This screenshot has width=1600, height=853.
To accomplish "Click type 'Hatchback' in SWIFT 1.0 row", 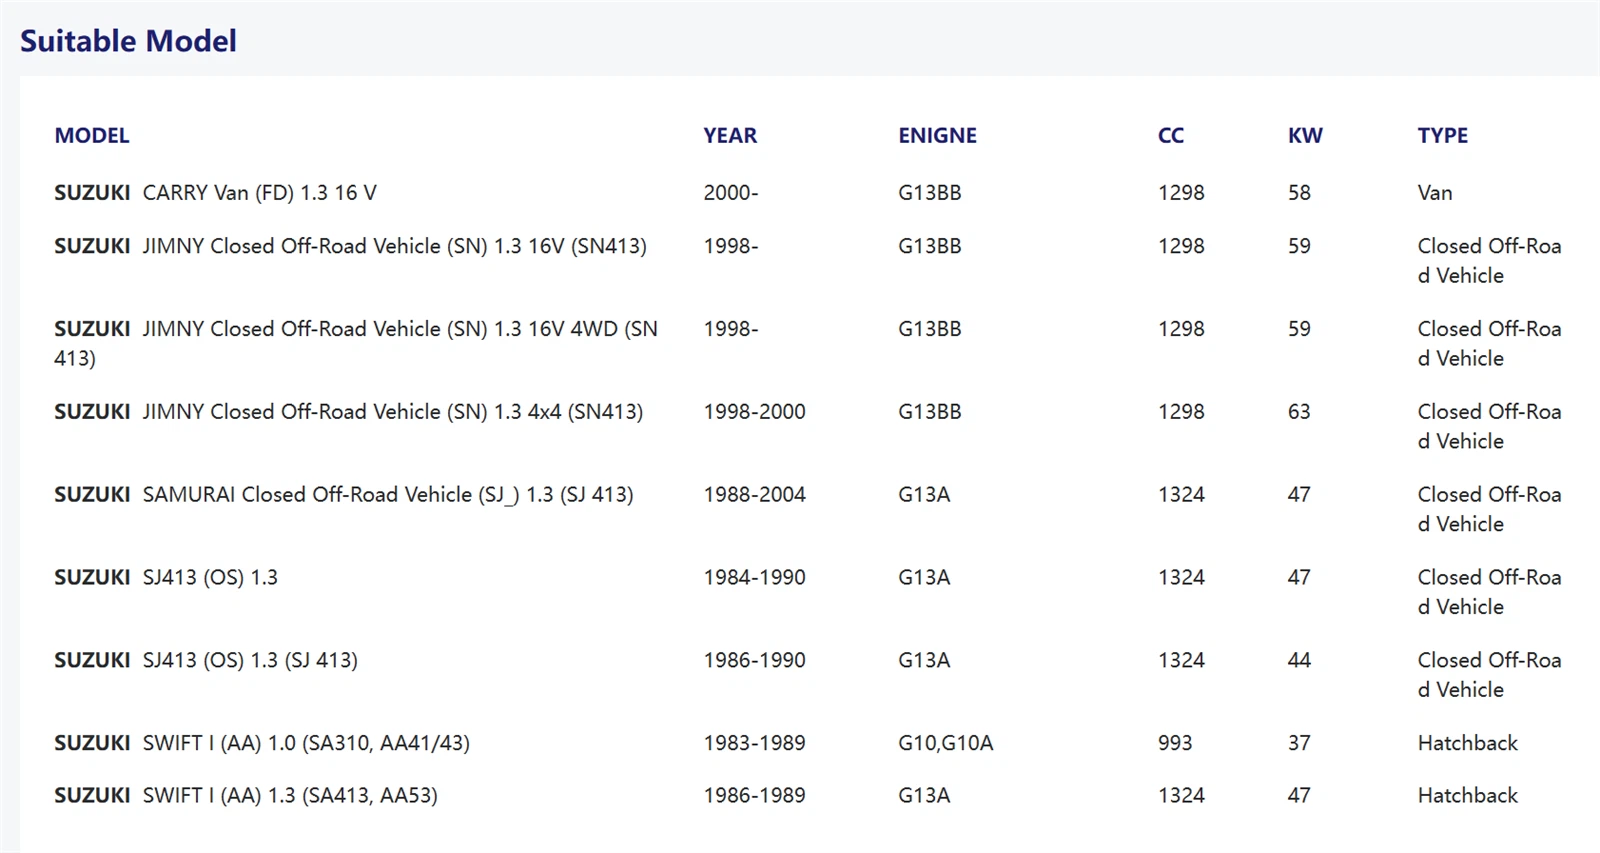I will 1467,744.
